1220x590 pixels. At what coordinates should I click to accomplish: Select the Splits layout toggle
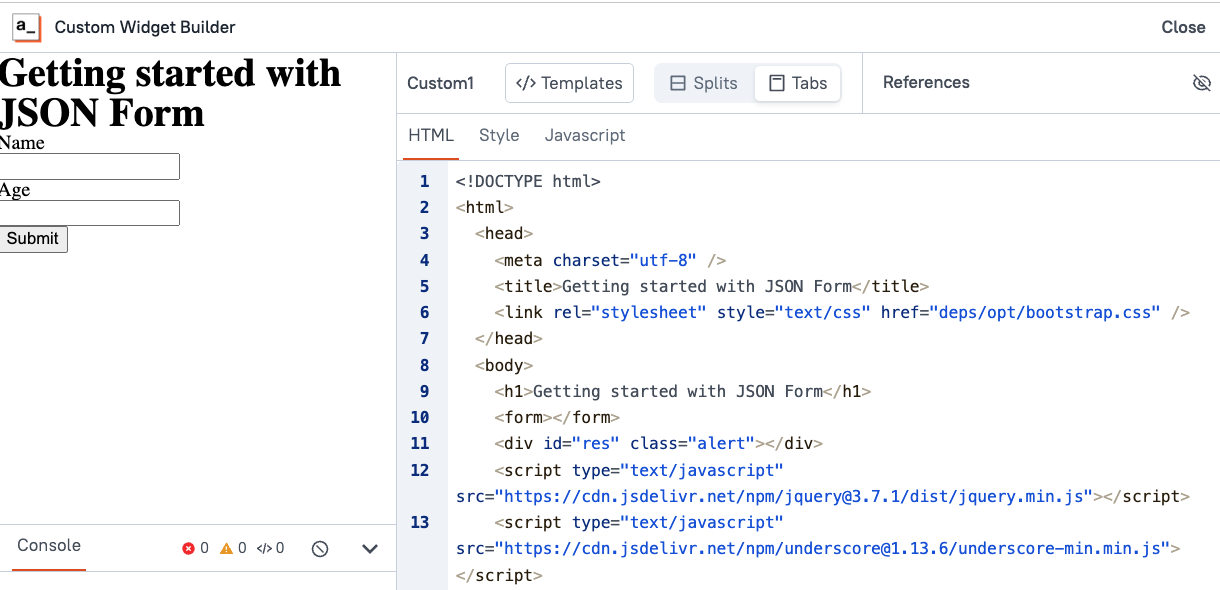click(703, 83)
